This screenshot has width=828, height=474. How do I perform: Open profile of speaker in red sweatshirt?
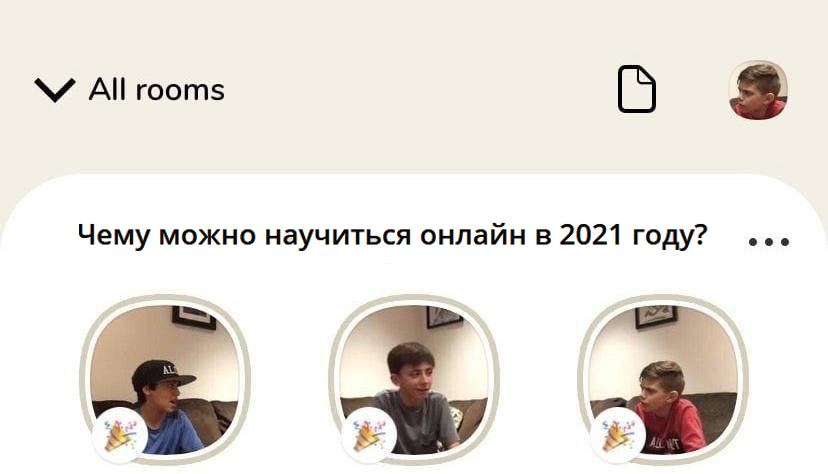663,380
